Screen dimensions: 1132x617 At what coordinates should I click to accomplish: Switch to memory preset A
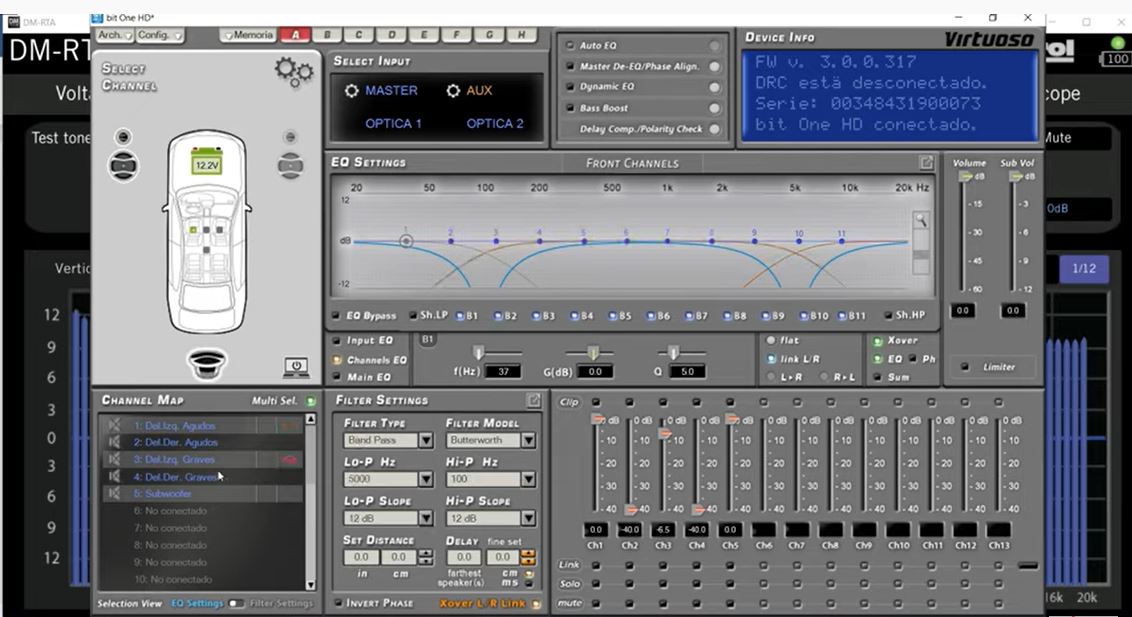[x=295, y=35]
